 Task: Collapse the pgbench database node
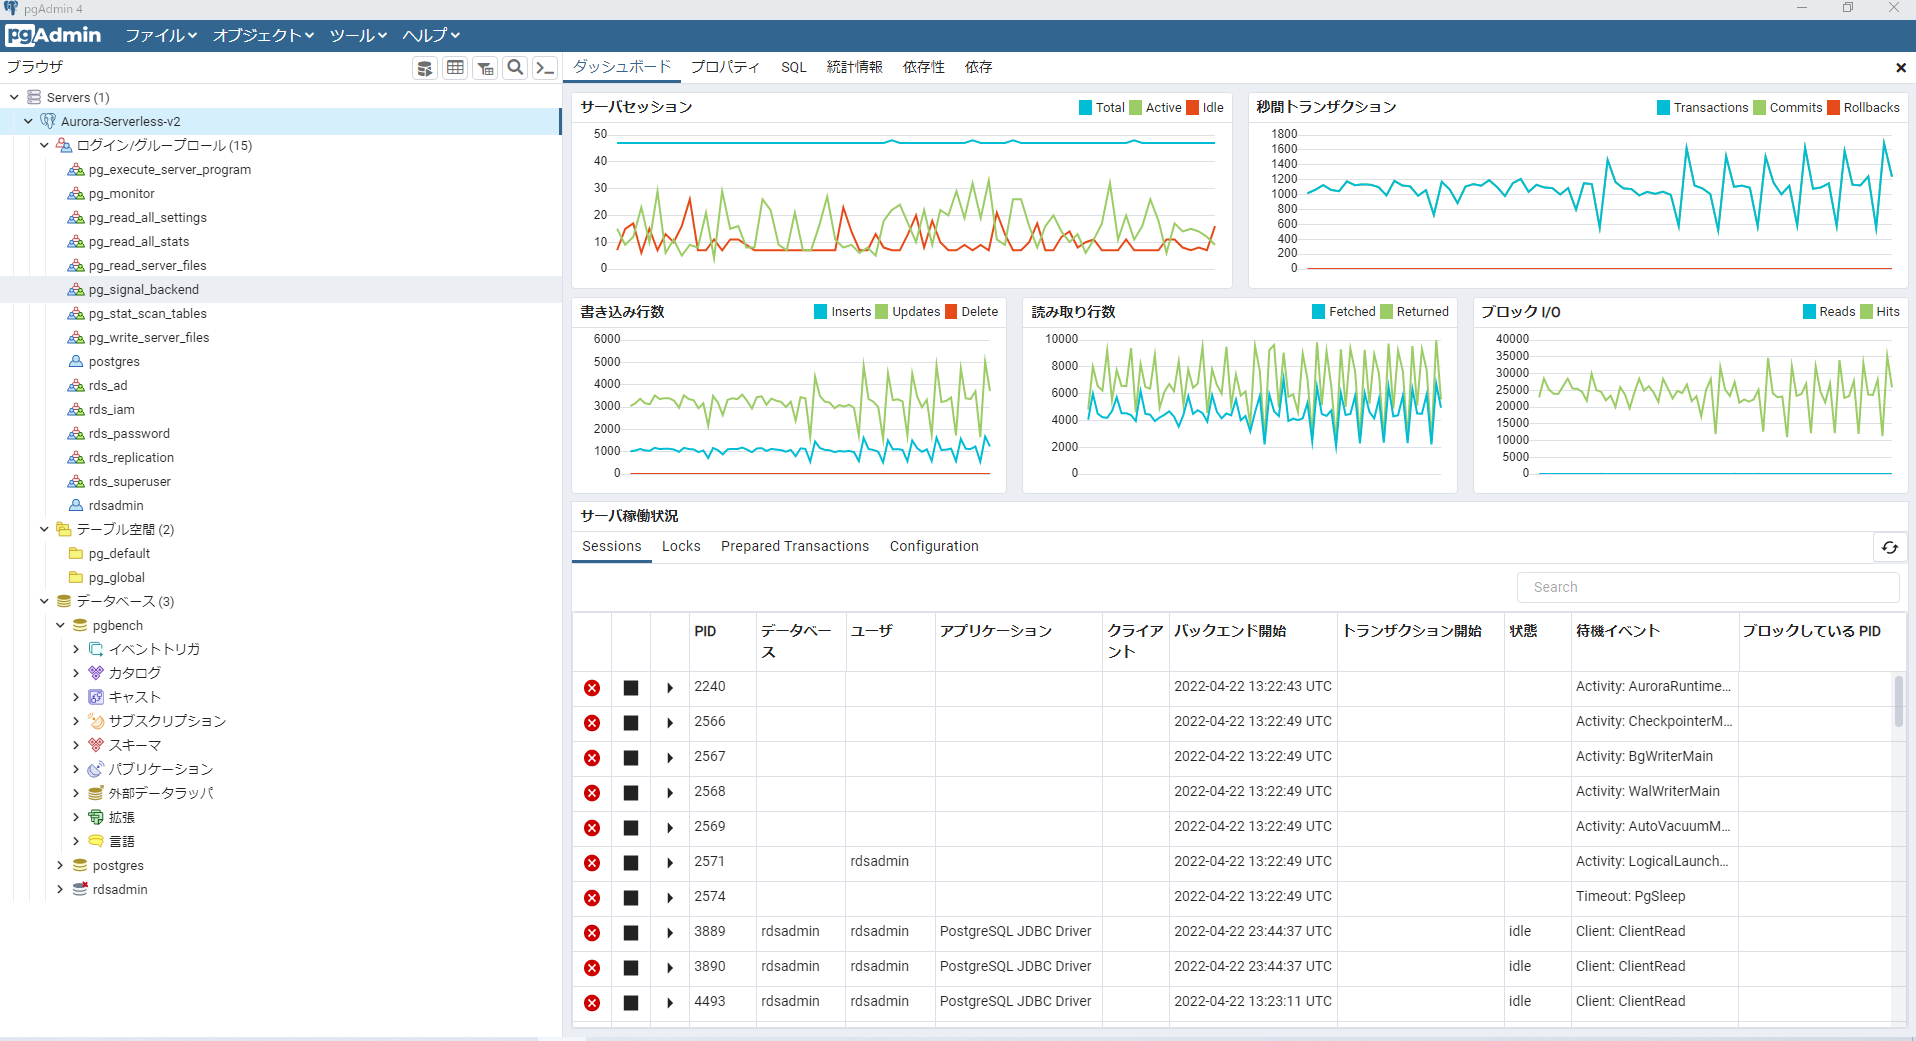click(x=60, y=626)
